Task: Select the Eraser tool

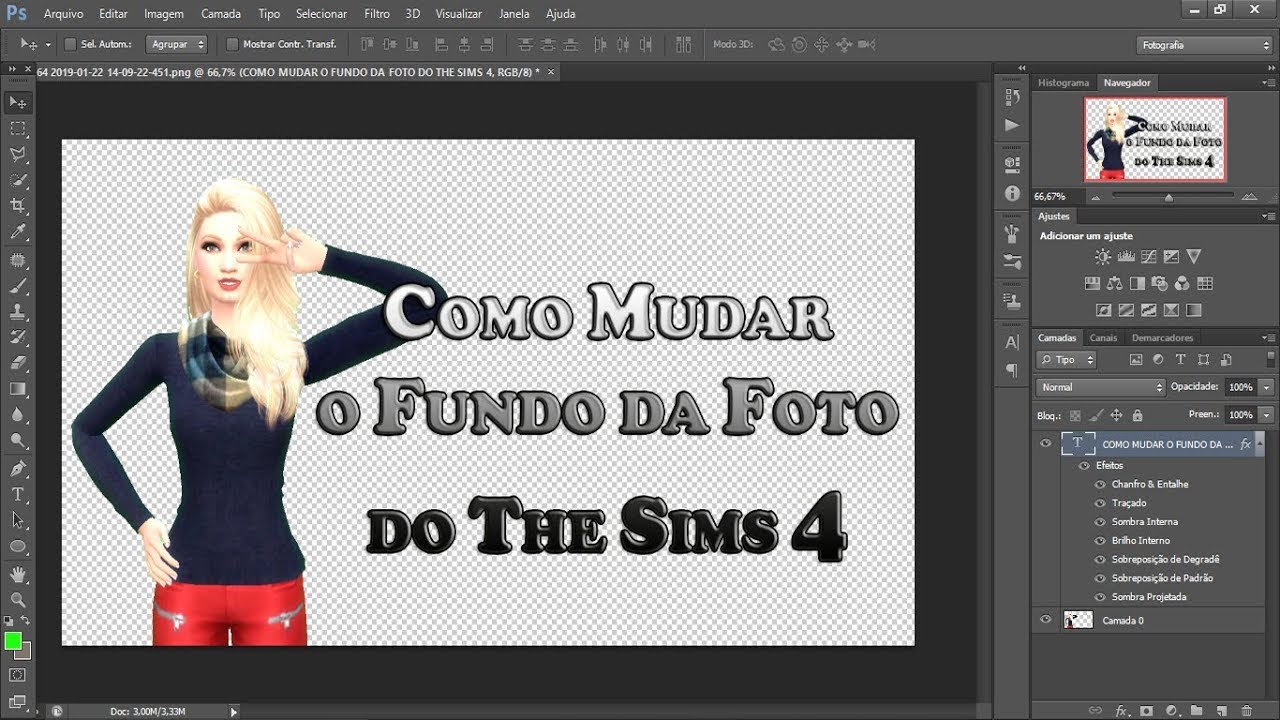Action: (x=18, y=363)
